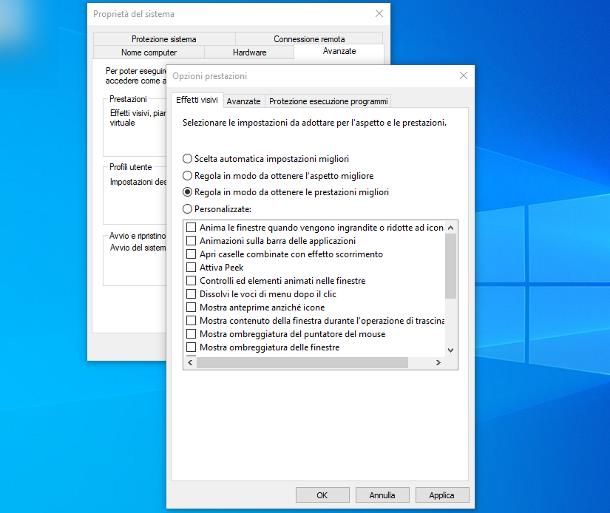Click the 'Proprietà del sistema' title text
The height and width of the screenshot is (513, 610).
(134, 14)
